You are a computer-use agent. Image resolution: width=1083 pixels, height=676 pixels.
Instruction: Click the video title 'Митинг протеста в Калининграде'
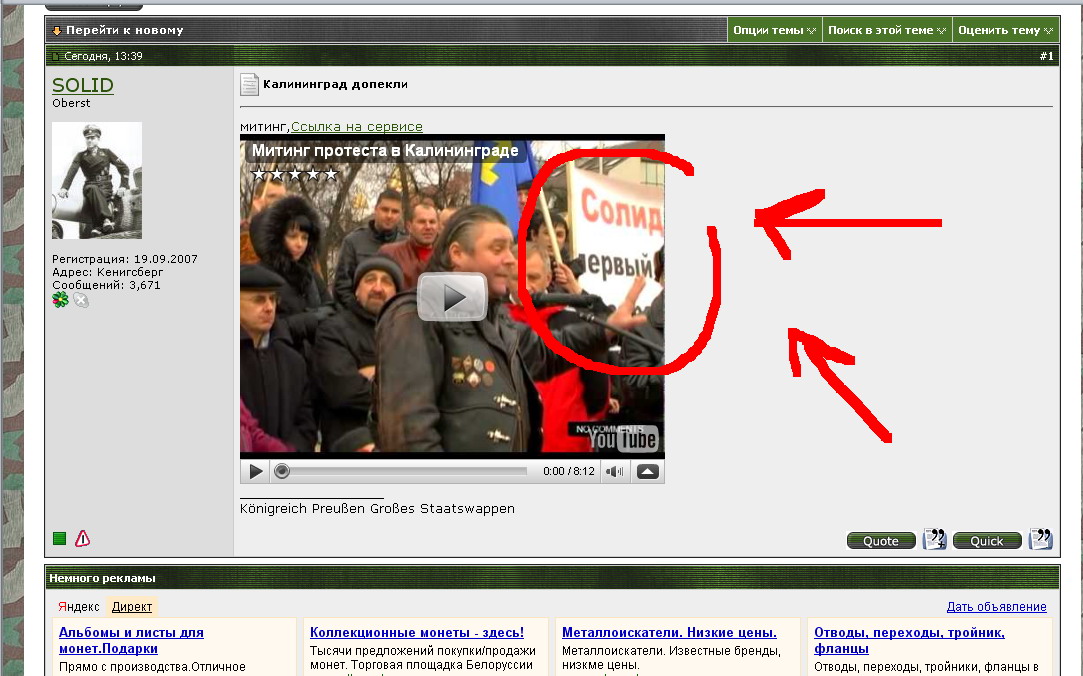click(x=385, y=151)
